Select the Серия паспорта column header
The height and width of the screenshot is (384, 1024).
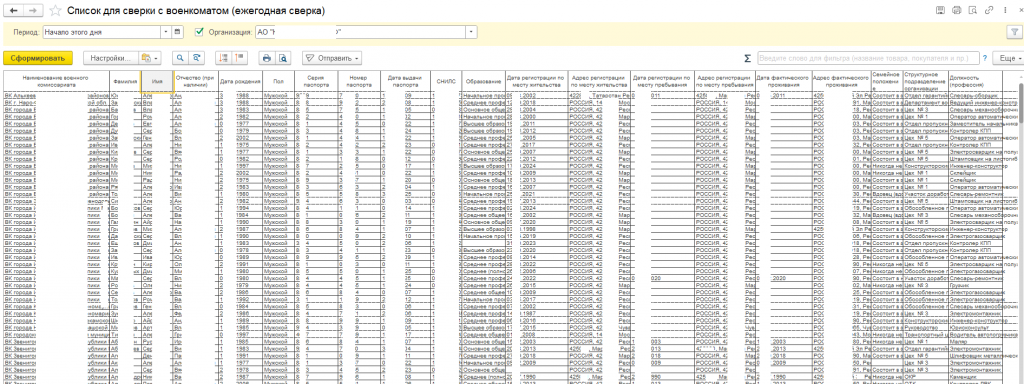pos(316,82)
